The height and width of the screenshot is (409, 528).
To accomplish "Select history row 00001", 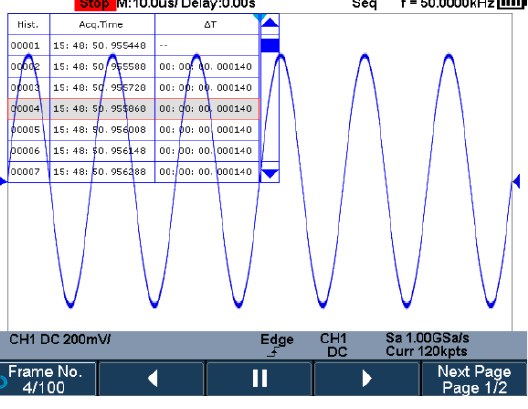I will pos(133,45).
